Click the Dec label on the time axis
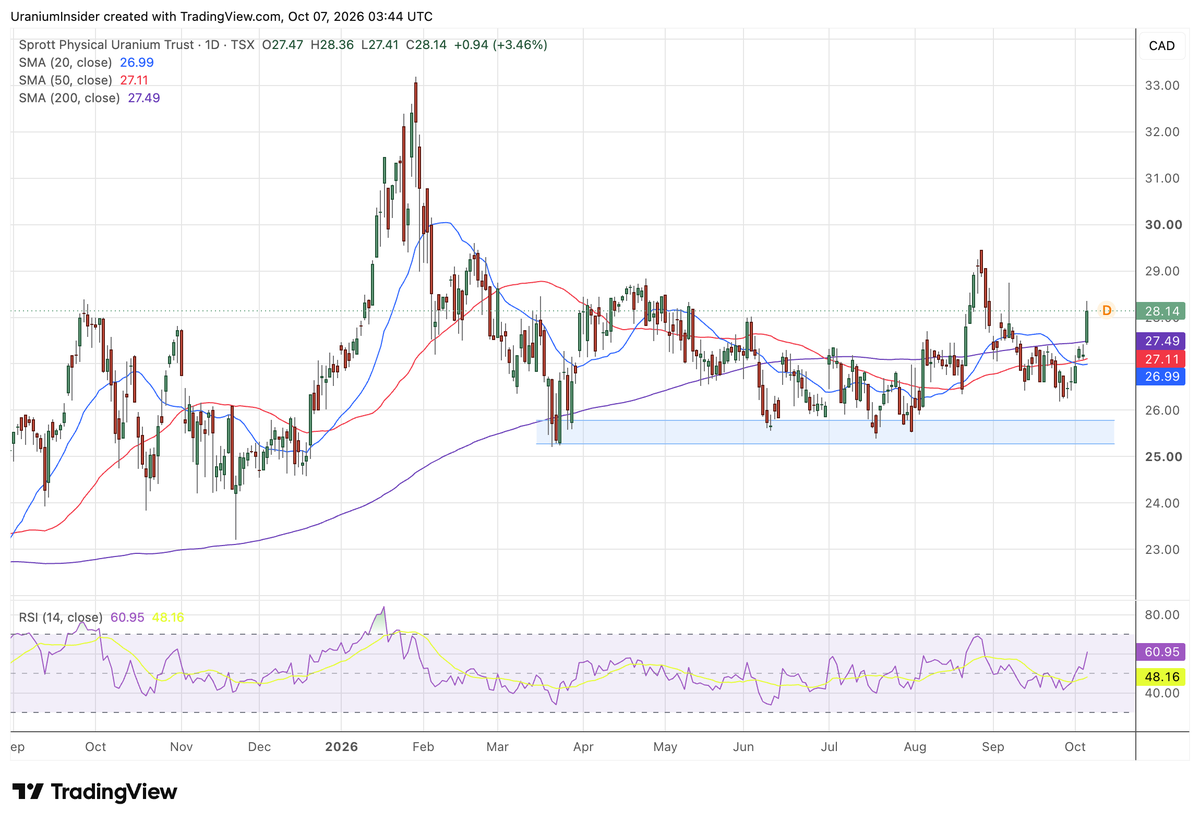Screen dimensions: 1200x823 pos(259,746)
